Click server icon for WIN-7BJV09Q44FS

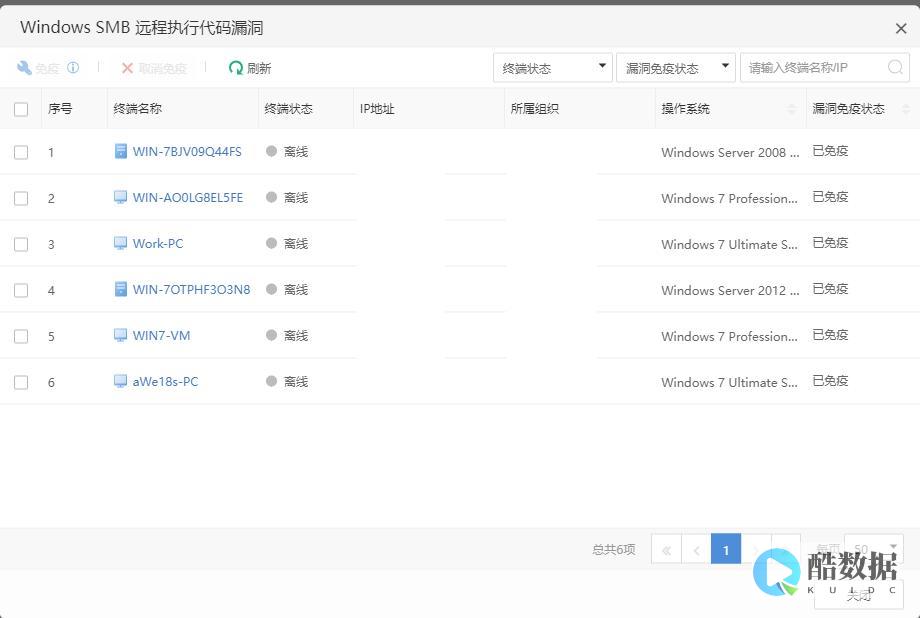pos(120,151)
